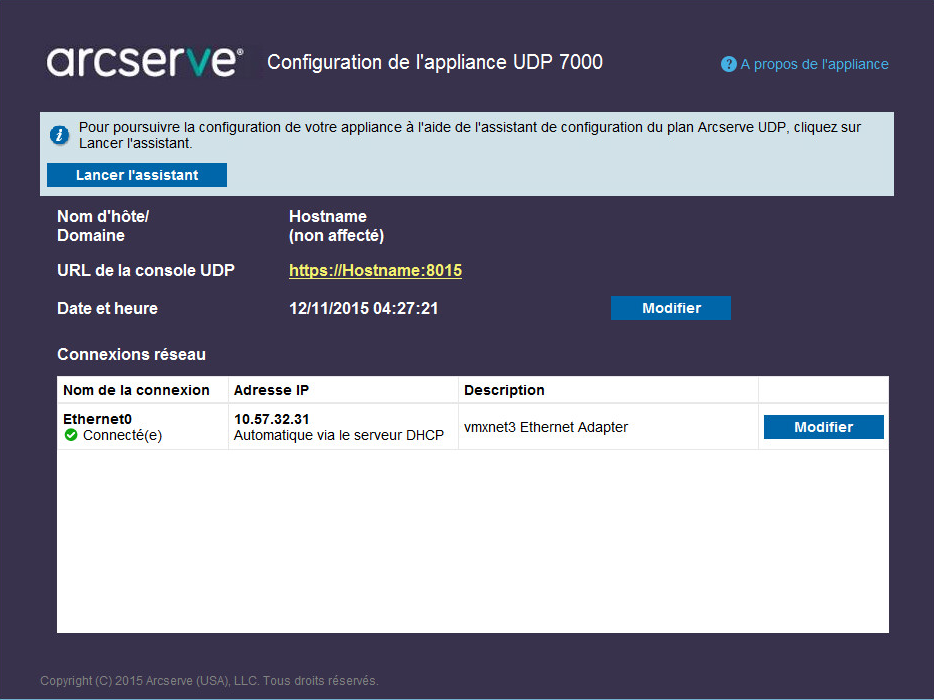Select 'Description' column header
This screenshot has width=934, height=700.
point(504,390)
